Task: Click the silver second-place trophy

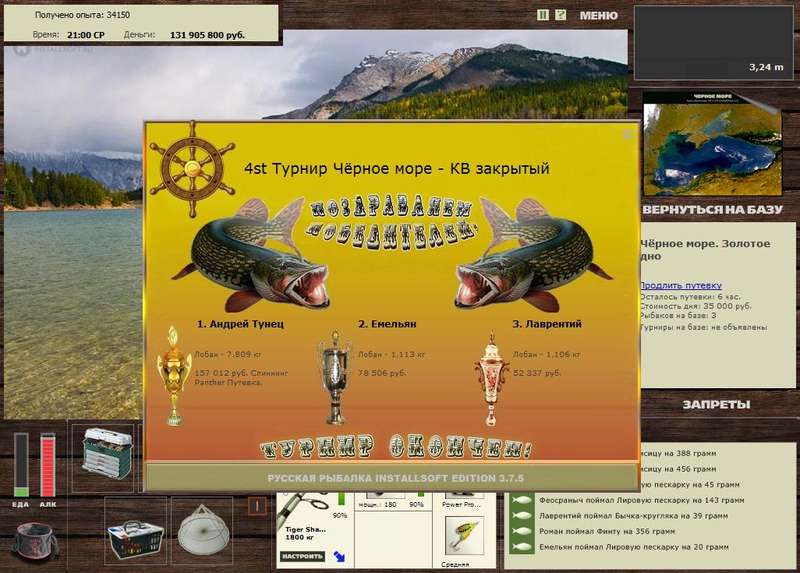Action: click(335, 378)
